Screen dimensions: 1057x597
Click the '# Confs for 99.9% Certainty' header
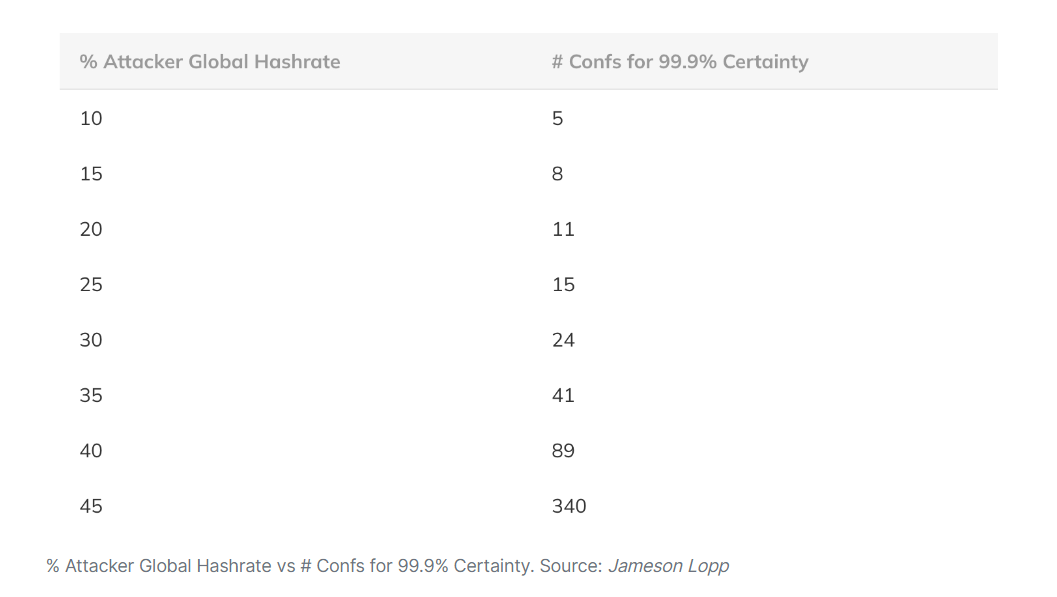680,61
